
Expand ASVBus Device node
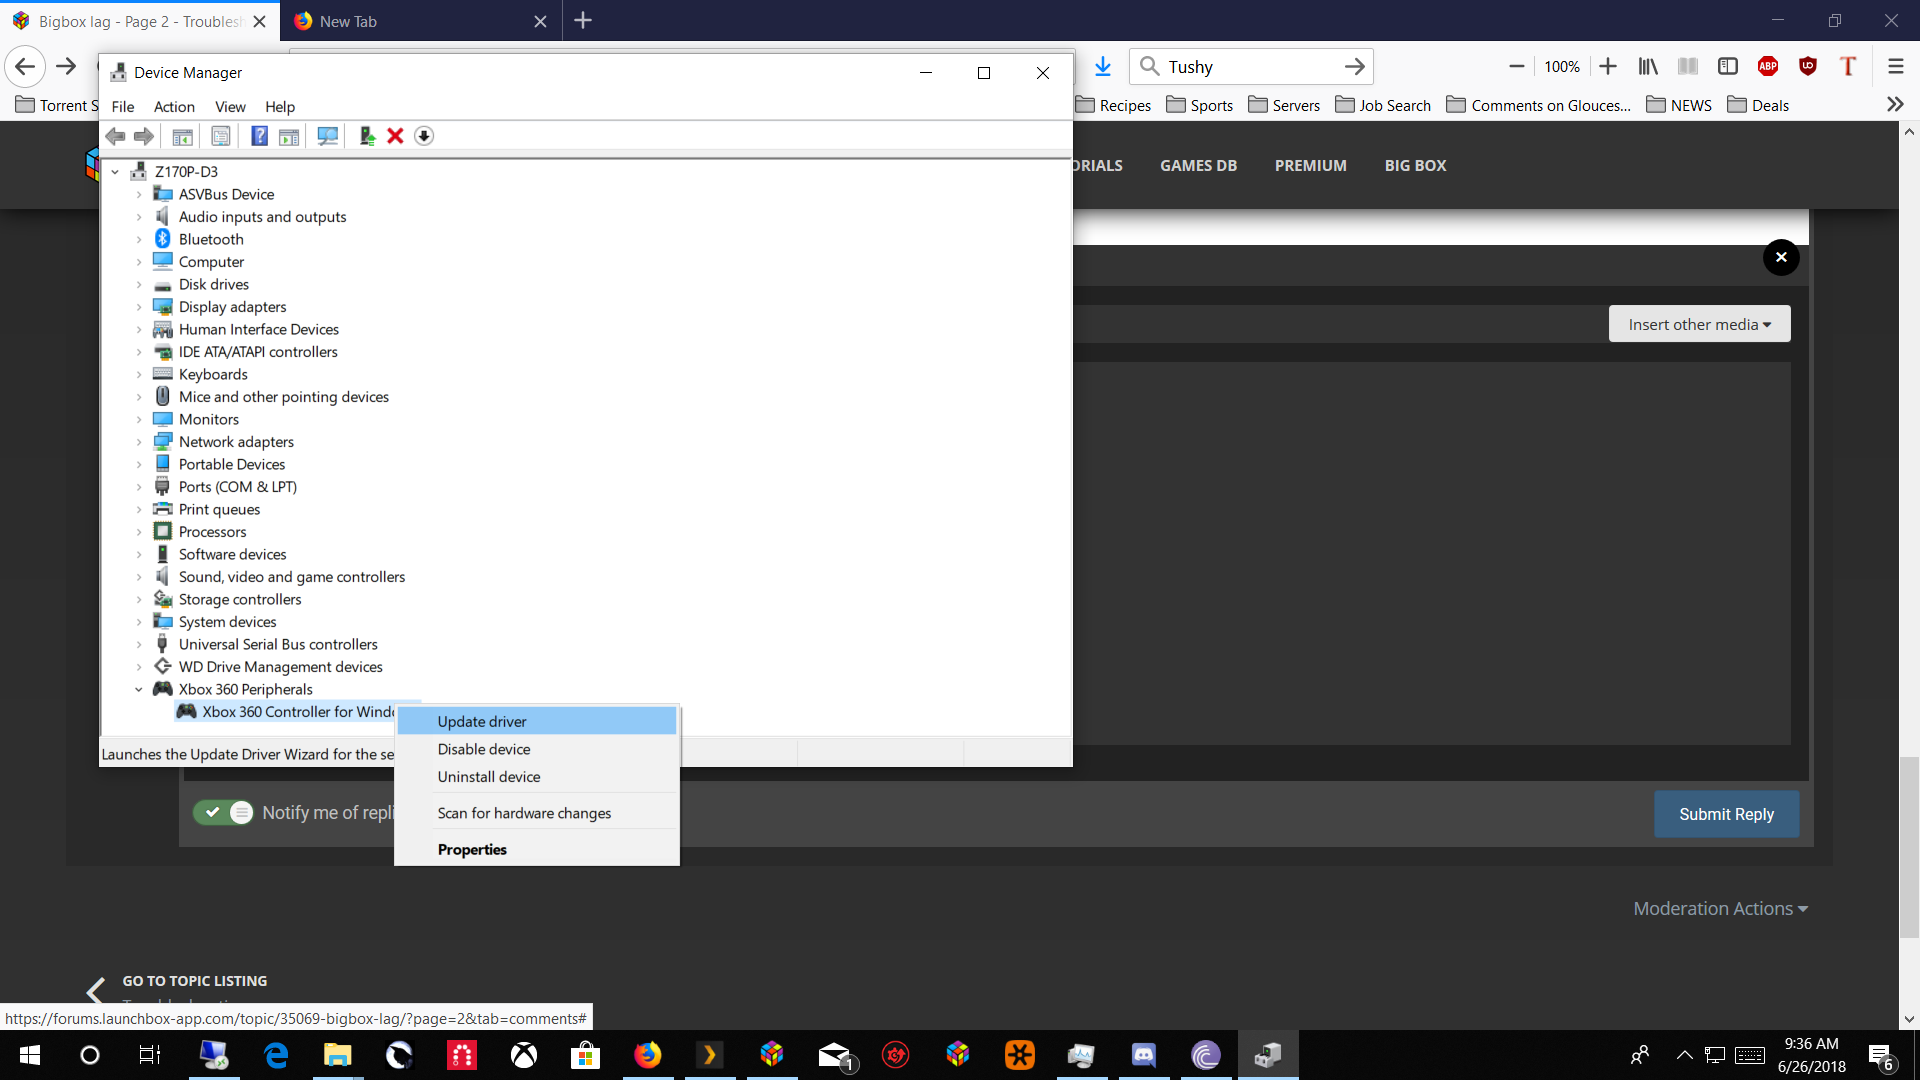click(139, 194)
